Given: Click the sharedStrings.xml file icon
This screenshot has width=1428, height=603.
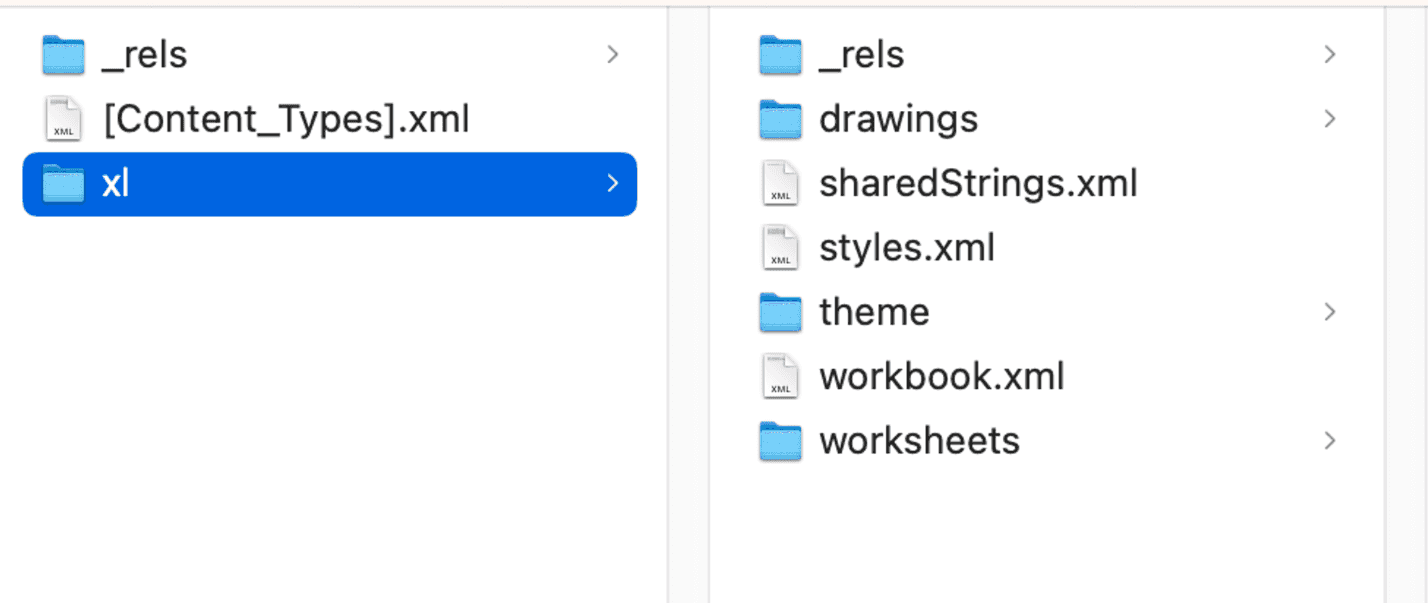Looking at the screenshot, I should 780,184.
